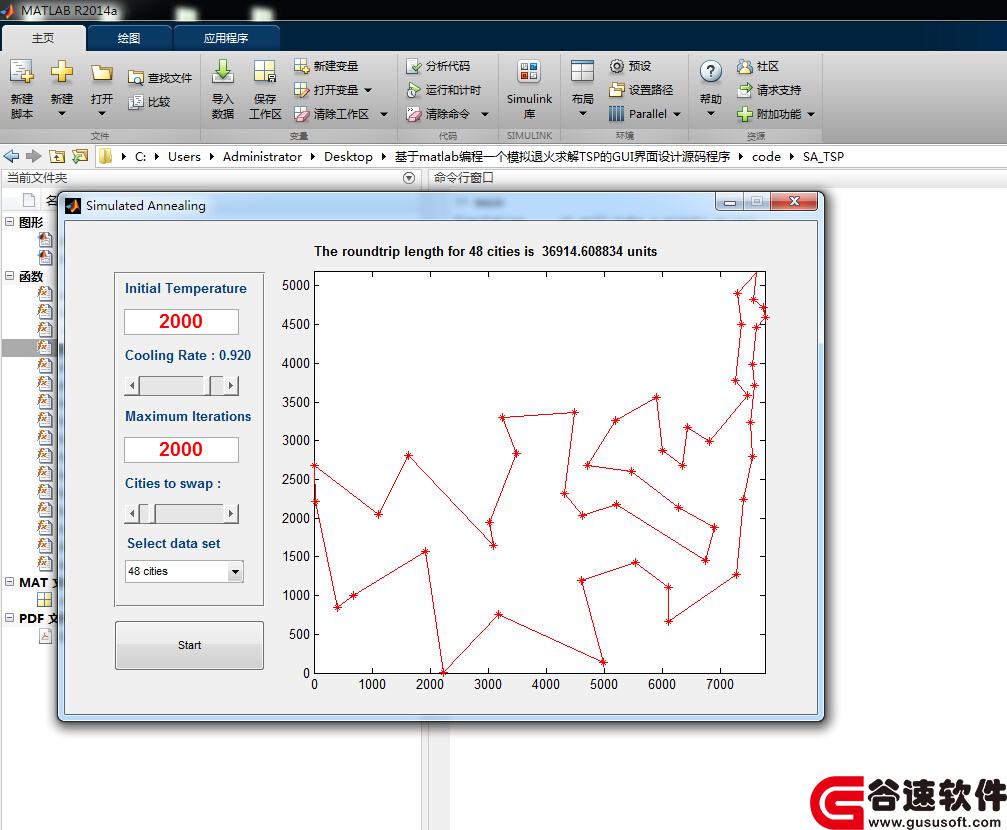Click Request Support (请求支持) icon

[744, 90]
